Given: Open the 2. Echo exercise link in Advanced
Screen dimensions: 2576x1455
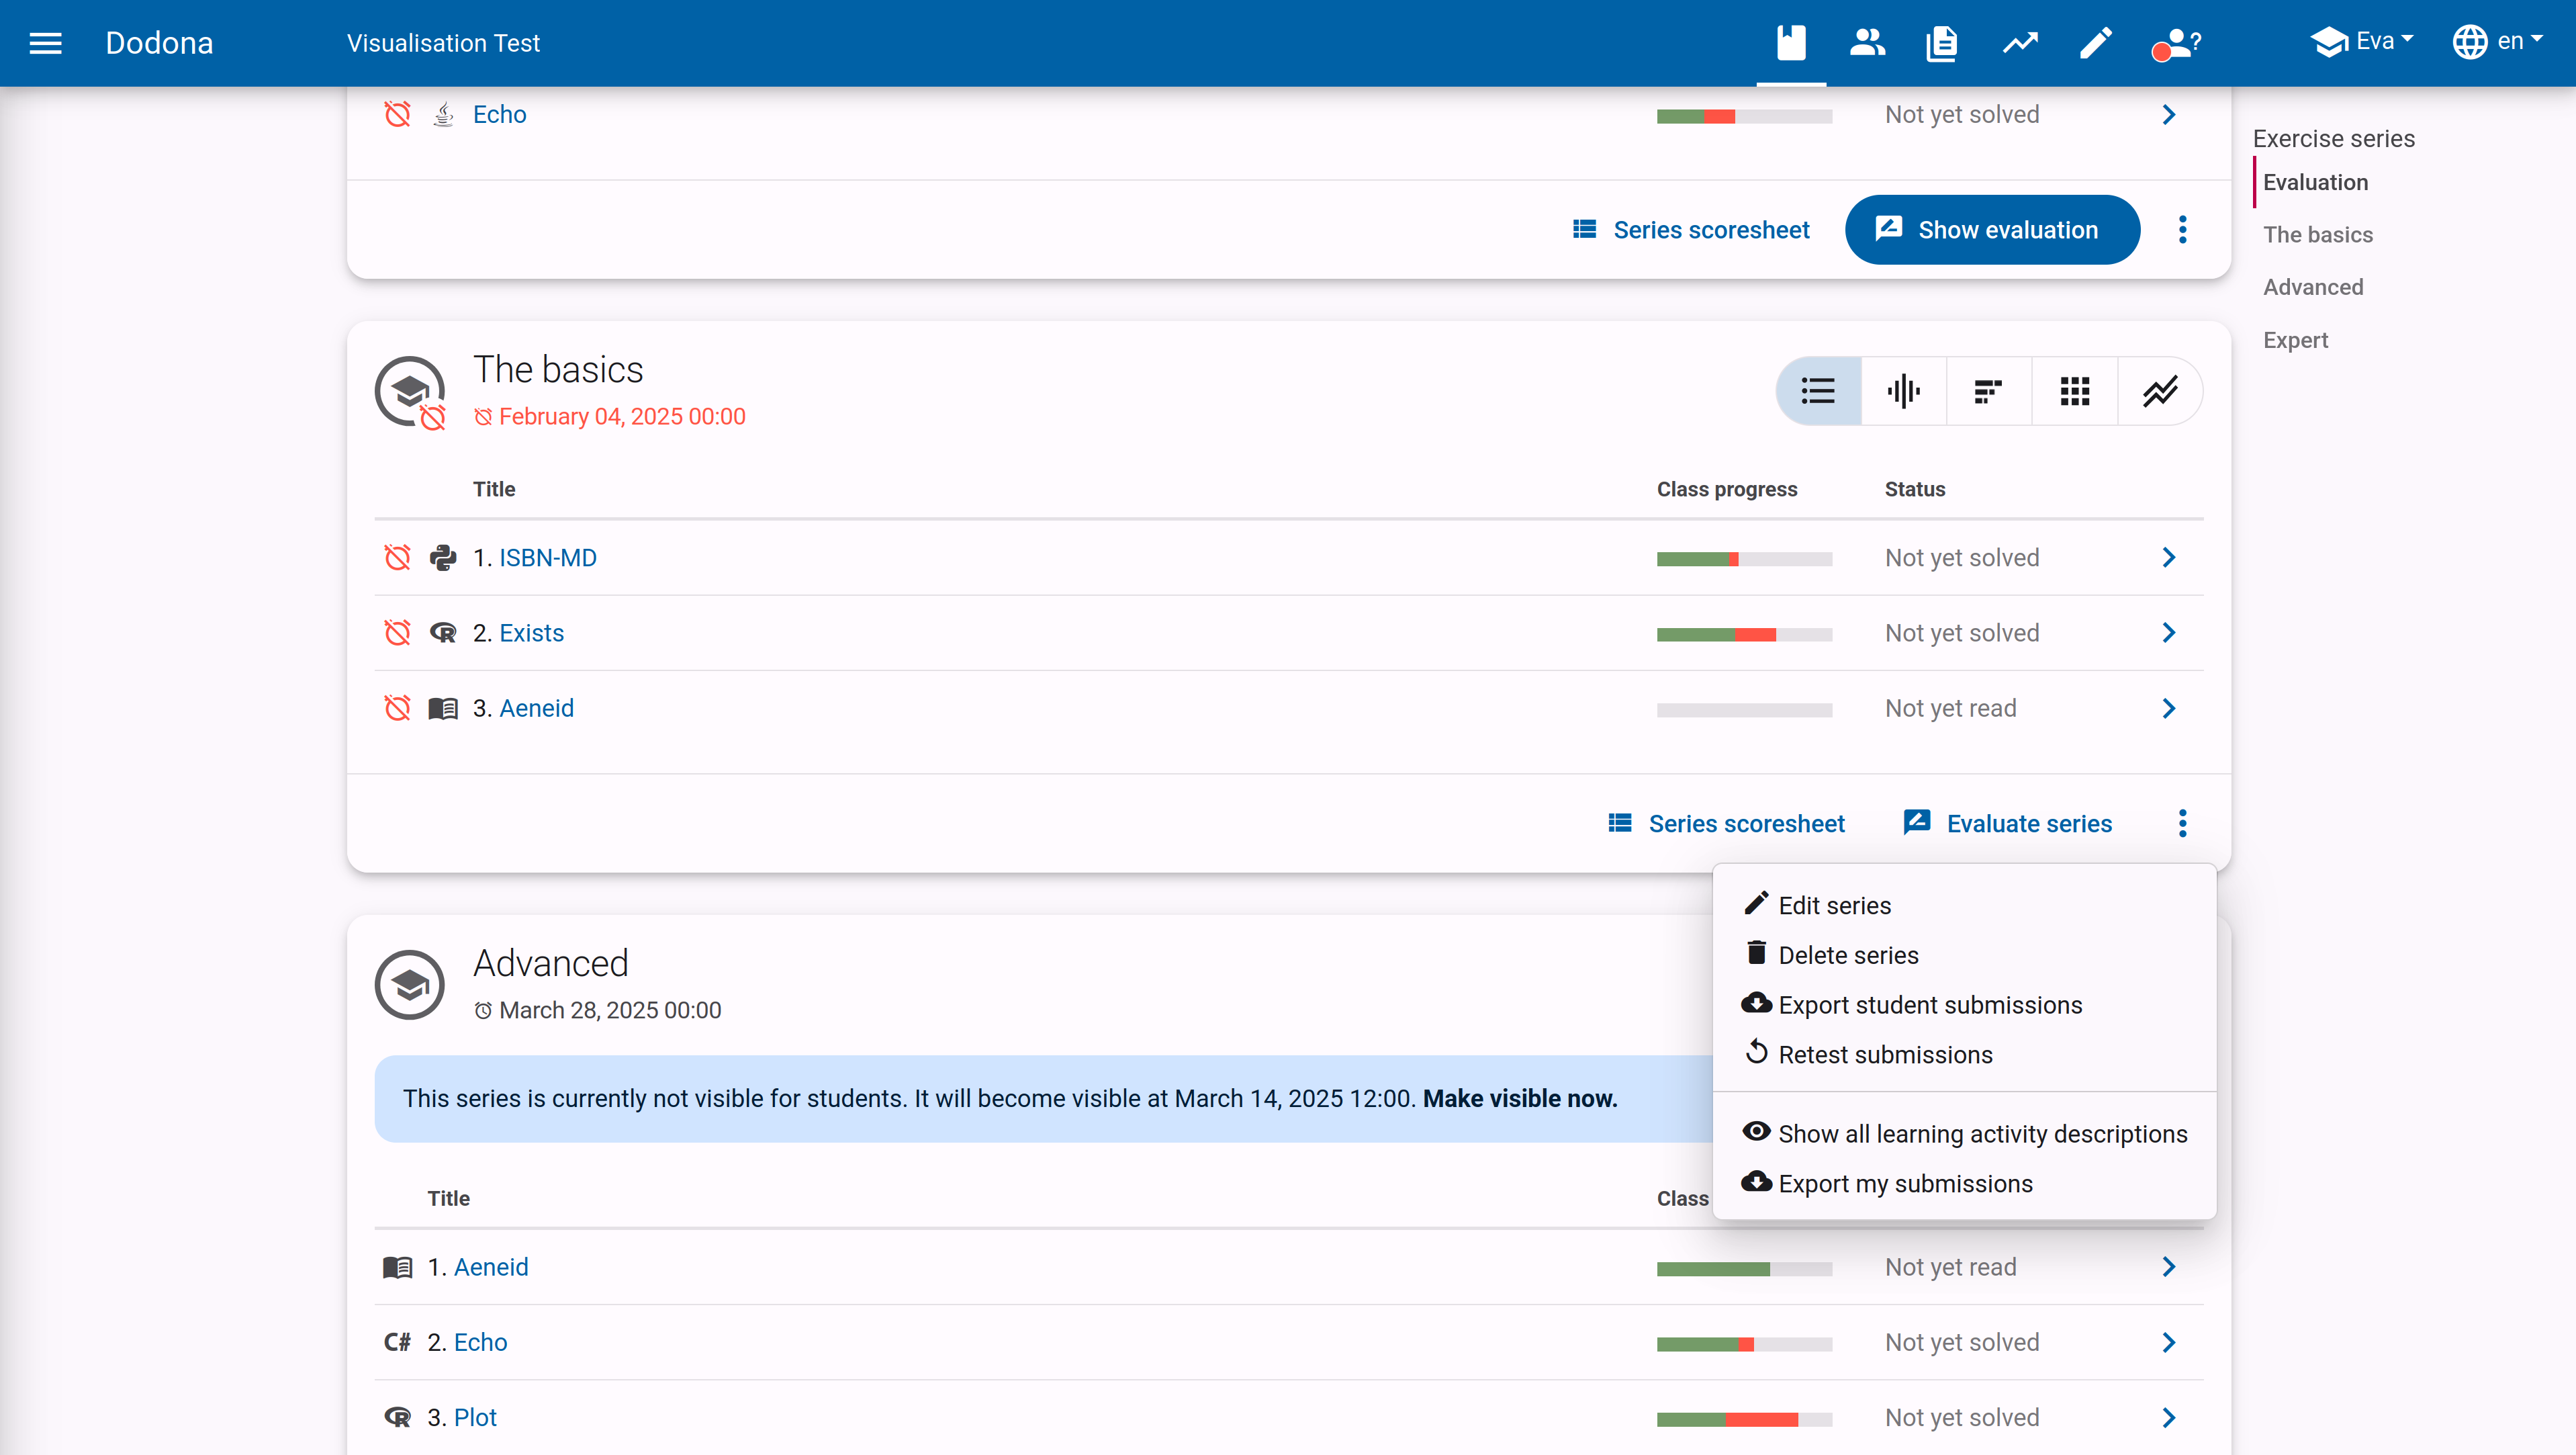Looking at the screenshot, I should click(480, 1342).
